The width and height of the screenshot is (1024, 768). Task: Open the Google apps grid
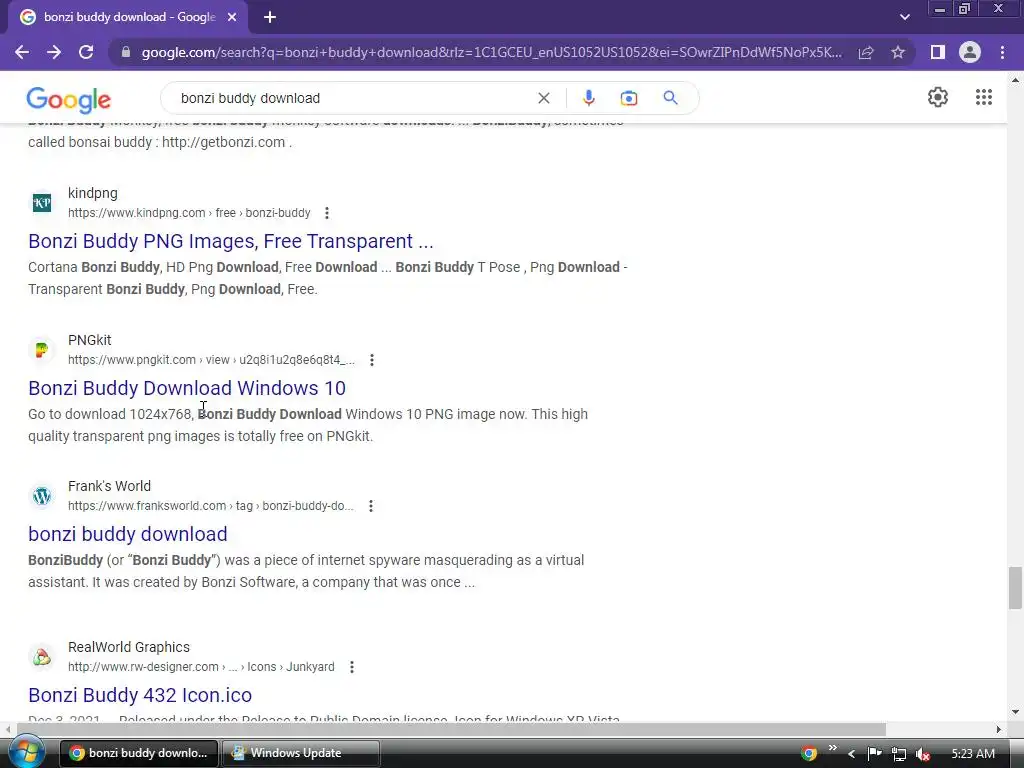(x=984, y=97)
